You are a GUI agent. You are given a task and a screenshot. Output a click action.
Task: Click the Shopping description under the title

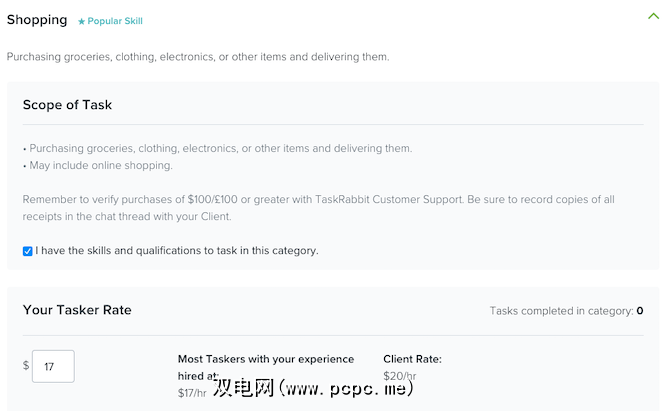click(198, 57)
